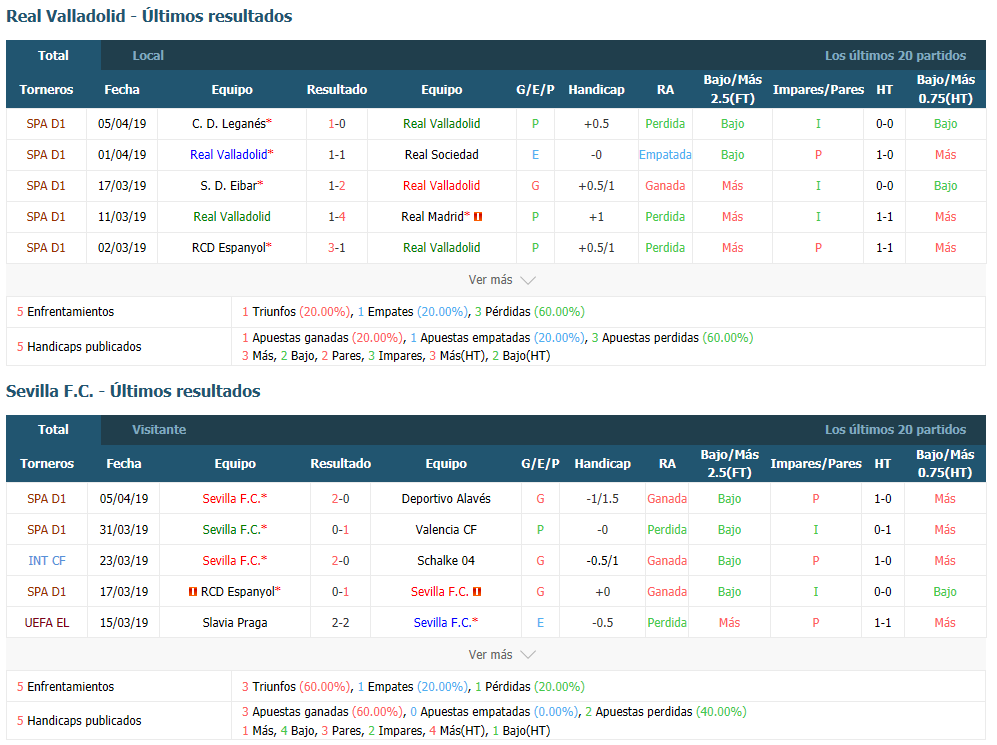The width and height of the screenshot is (997, 745).
Task: Click the 1-2 result in the Eibar row
Action: click(337, 186)
